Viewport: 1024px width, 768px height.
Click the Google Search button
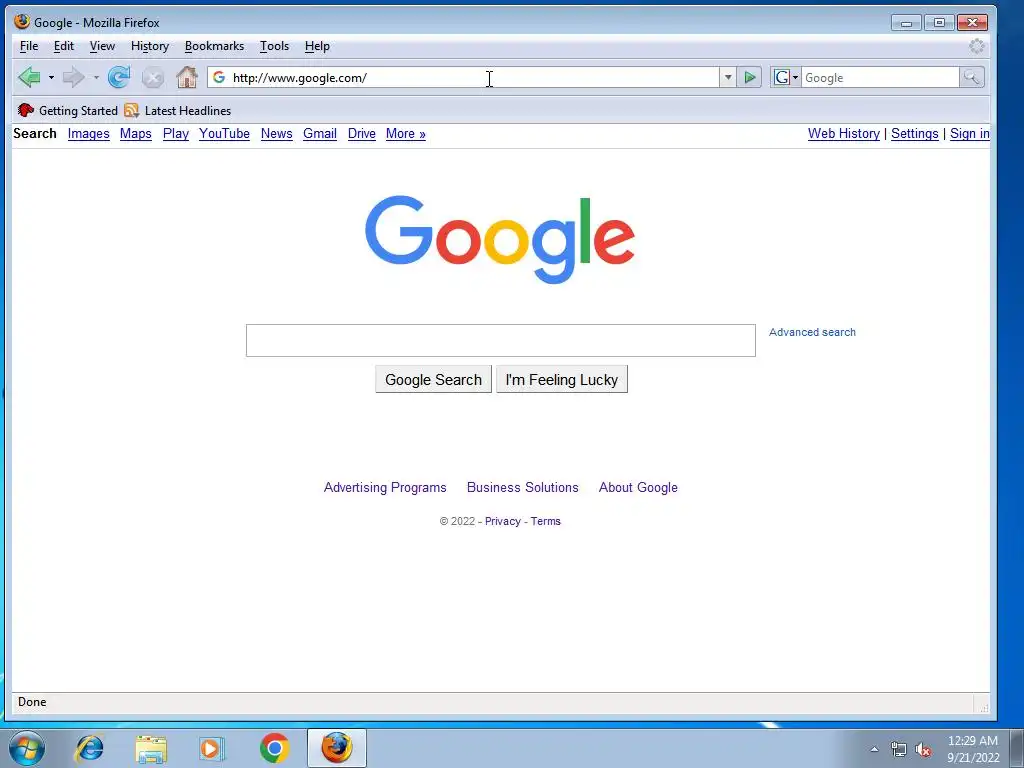[x=433, y=379]
